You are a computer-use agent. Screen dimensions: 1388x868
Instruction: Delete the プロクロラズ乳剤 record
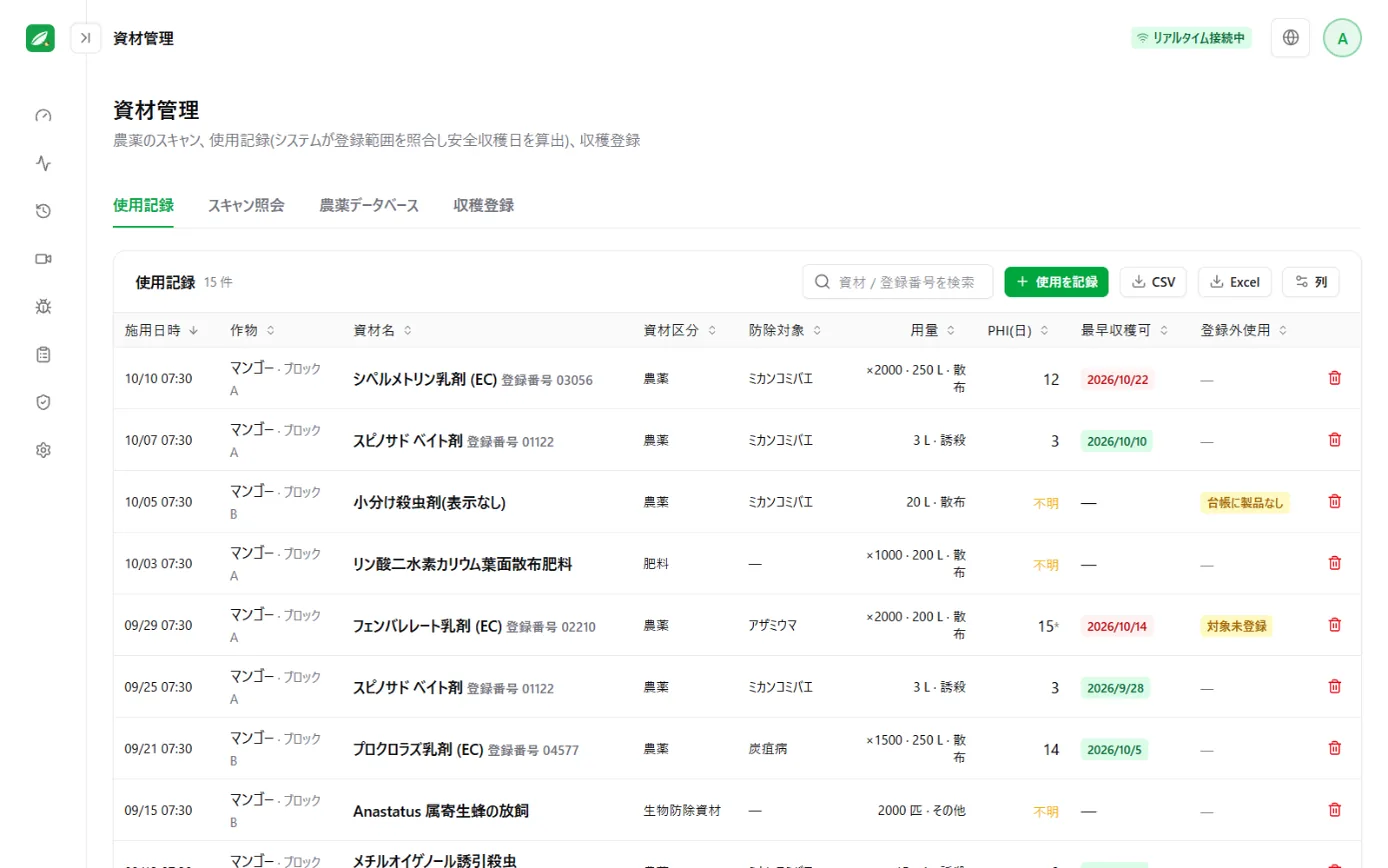pyautogui.click(x=1334, y=748)
